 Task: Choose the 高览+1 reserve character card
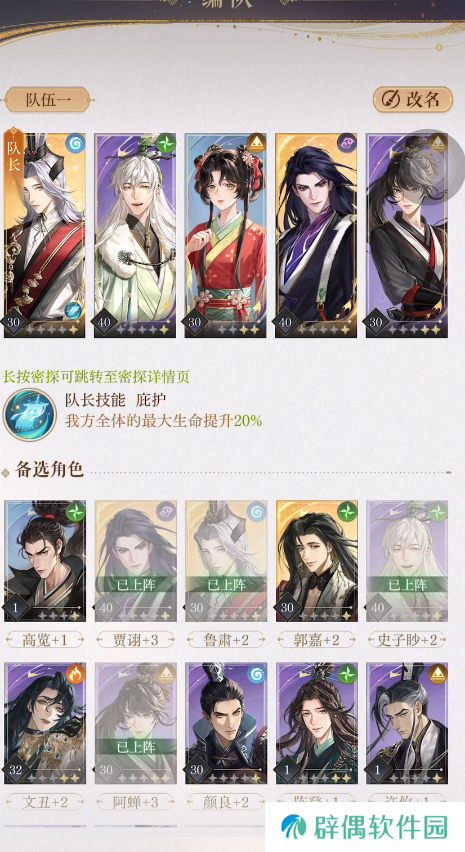pos(45,561)
